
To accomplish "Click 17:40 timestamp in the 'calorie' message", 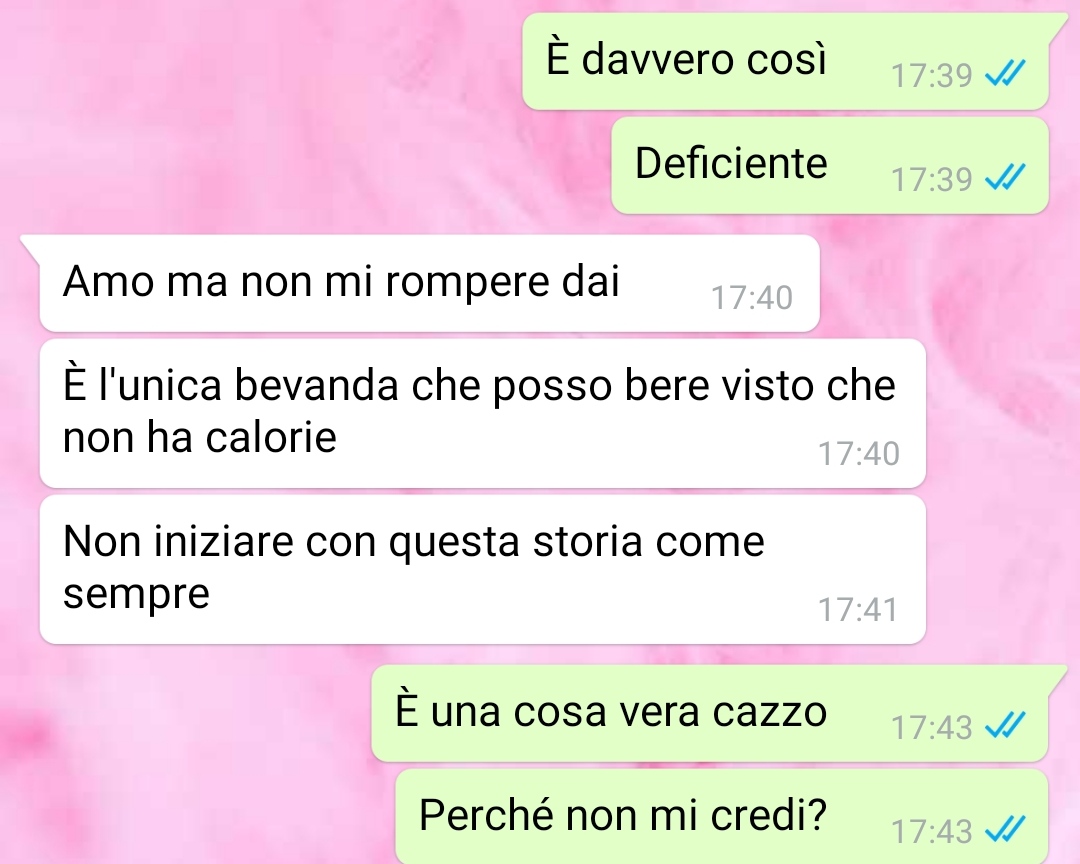I will coord(858,453).
